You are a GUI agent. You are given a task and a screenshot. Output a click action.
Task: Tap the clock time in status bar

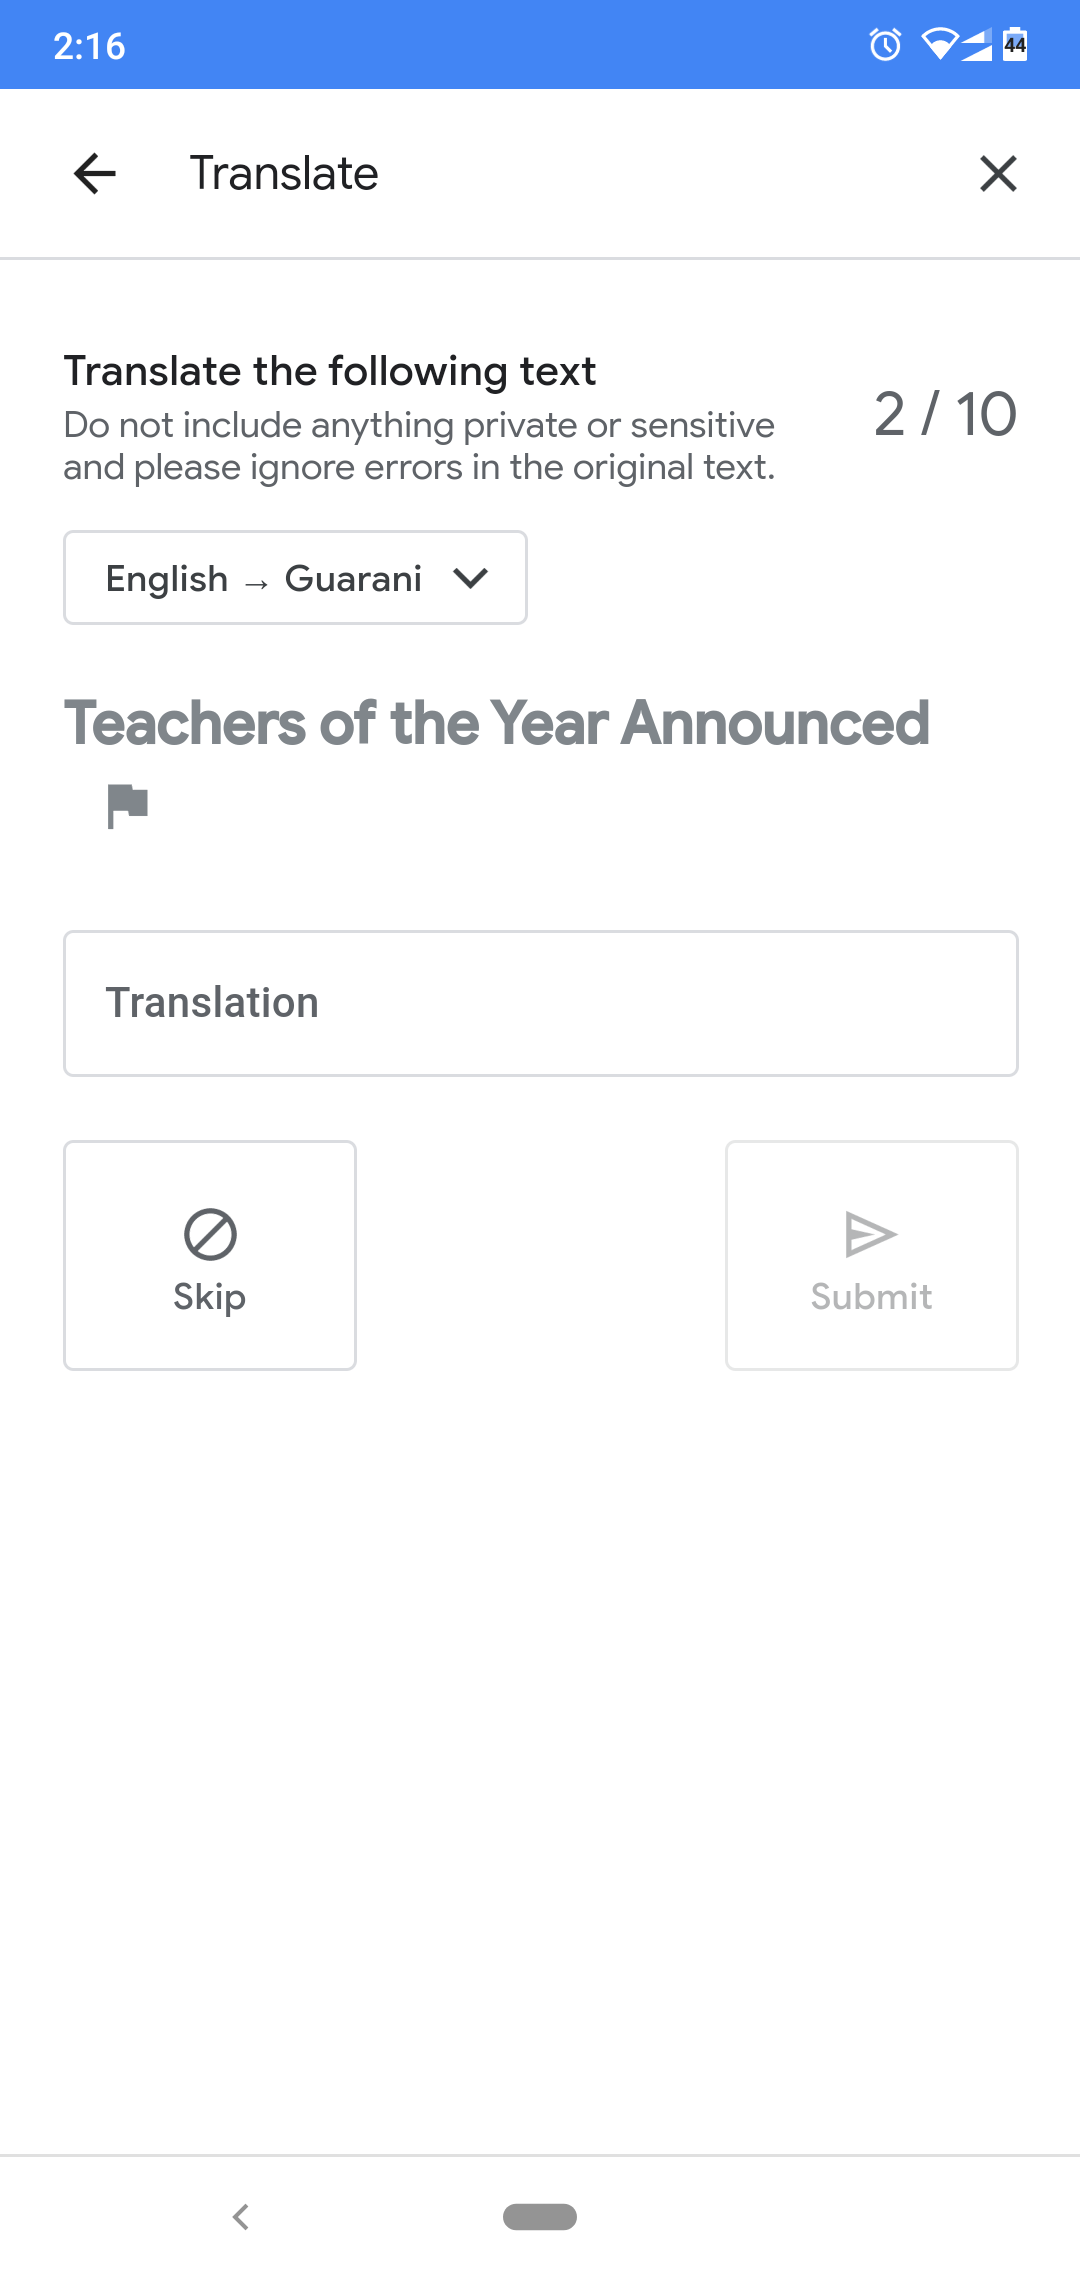pyautogui.click(x=89, y=46)
